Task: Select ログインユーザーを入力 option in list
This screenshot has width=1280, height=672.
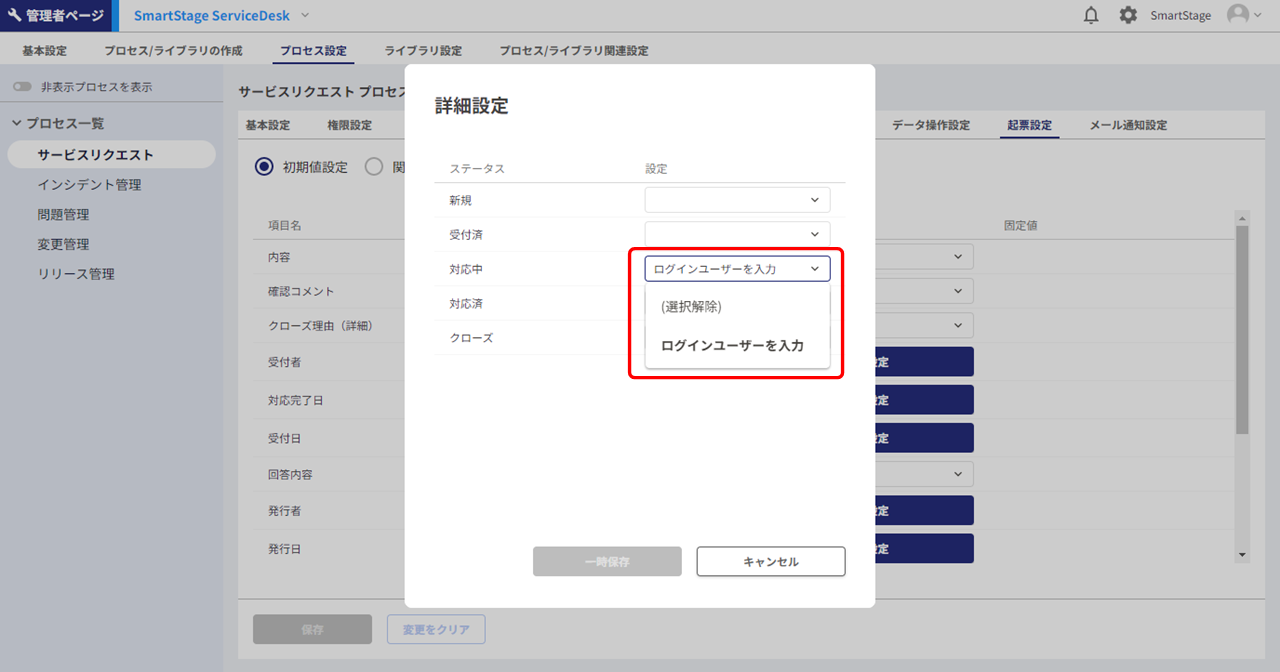Action: coord(732,346)
